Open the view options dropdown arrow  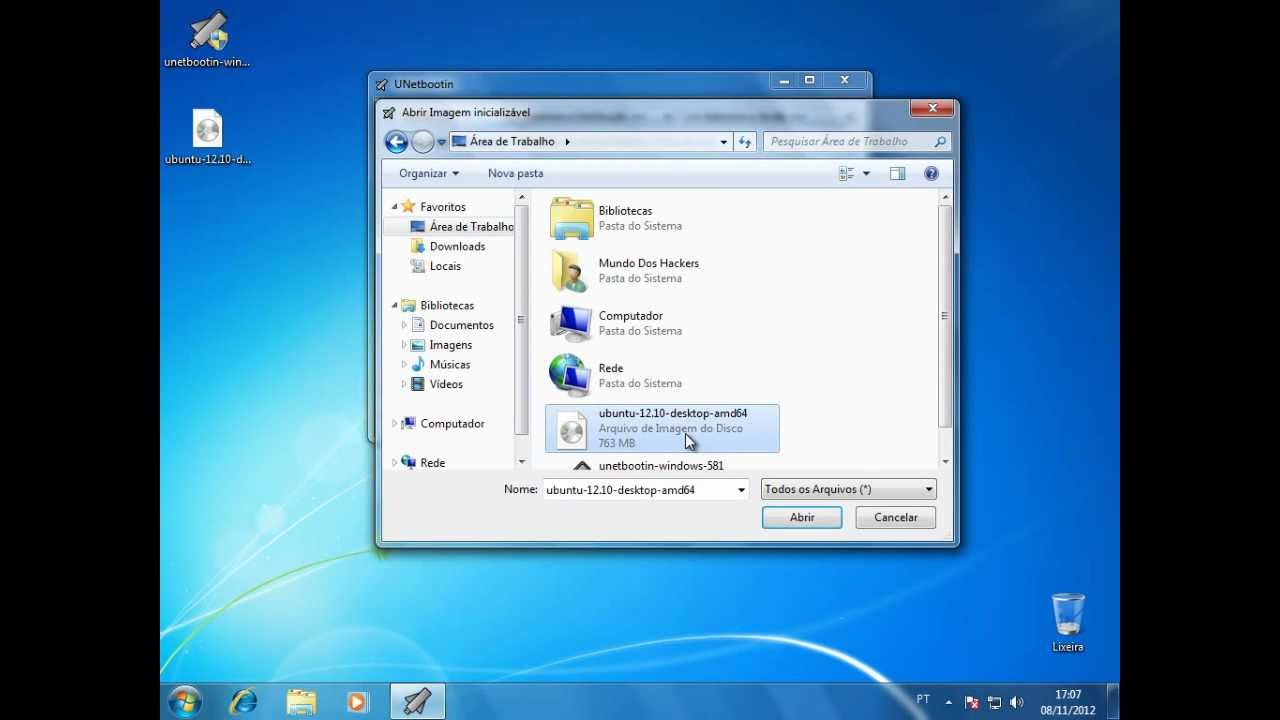(866, 173)
